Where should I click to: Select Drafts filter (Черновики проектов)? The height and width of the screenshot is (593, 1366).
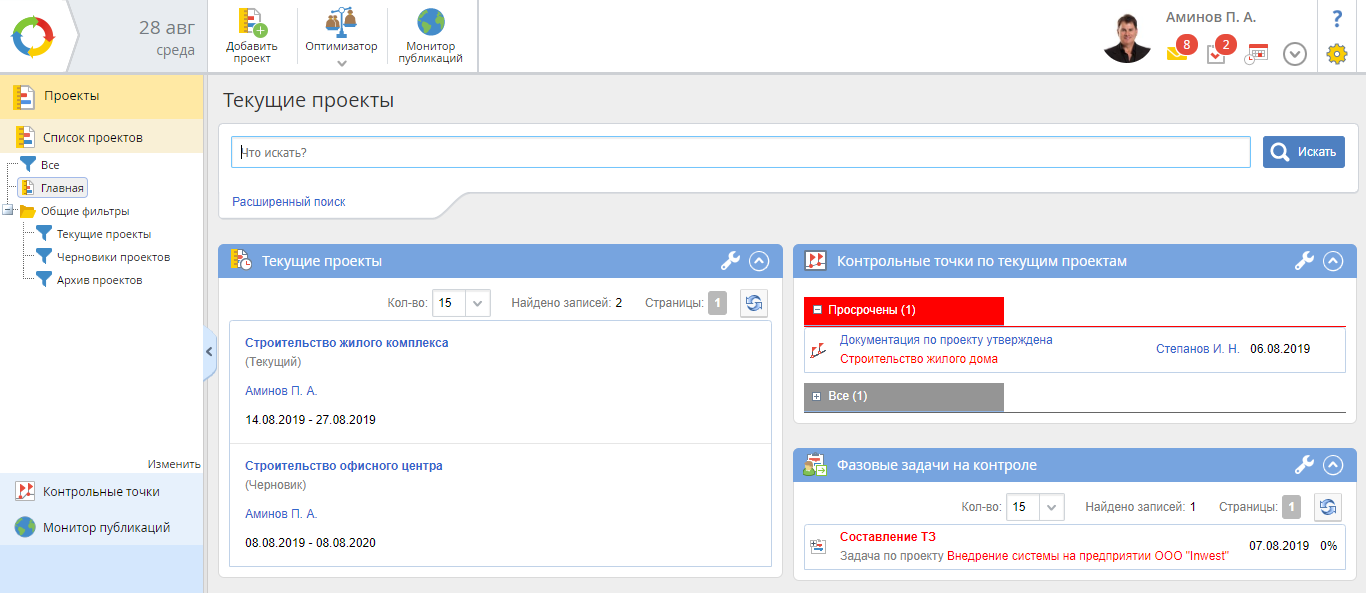click(x=112, y=257)
